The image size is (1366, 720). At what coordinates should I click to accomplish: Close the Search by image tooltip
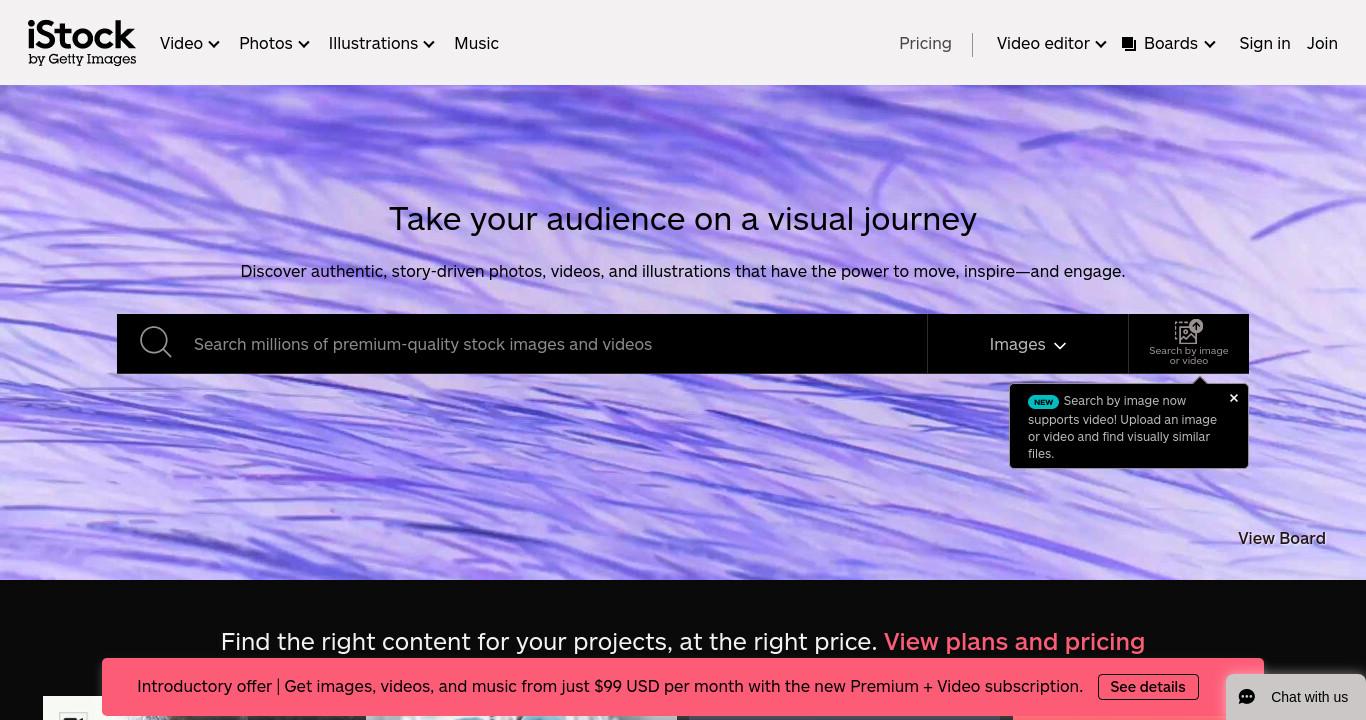tap(1234, 398)
